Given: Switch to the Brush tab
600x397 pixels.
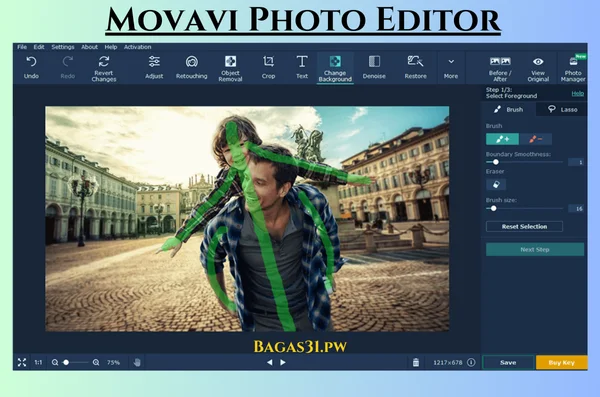Looking at the screenshot, I should (x=509, y=109).
